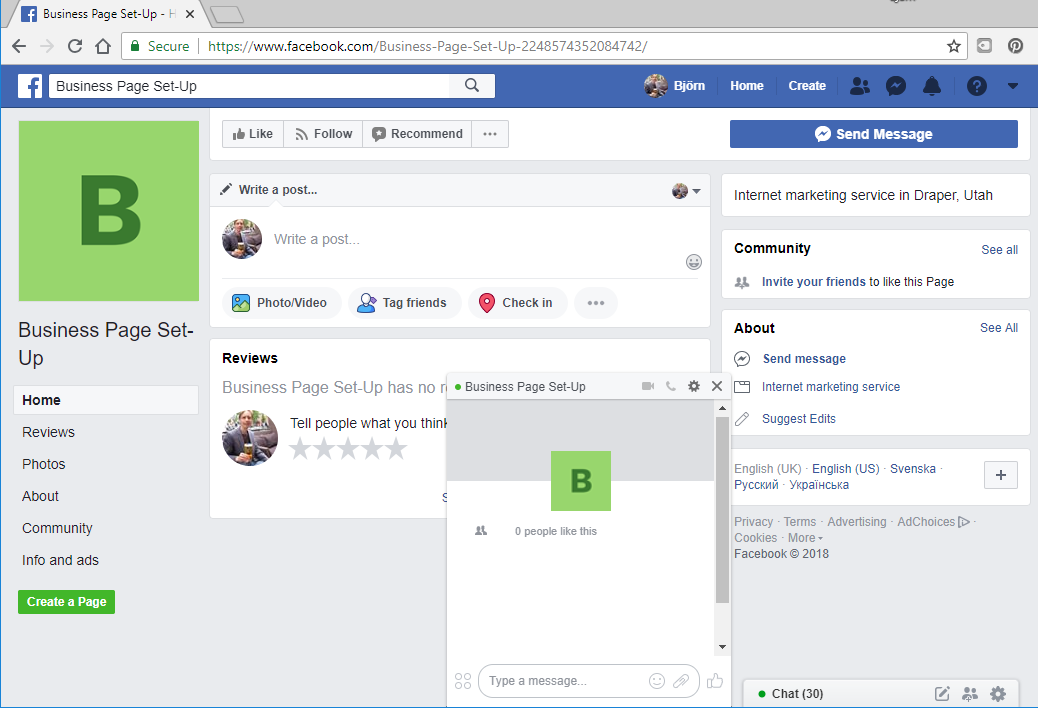Image resolution: width=1038 pixels, height=708 pixels.
Task: Open the Reviews tab in the left sidebar
Action: click(48, 432)
